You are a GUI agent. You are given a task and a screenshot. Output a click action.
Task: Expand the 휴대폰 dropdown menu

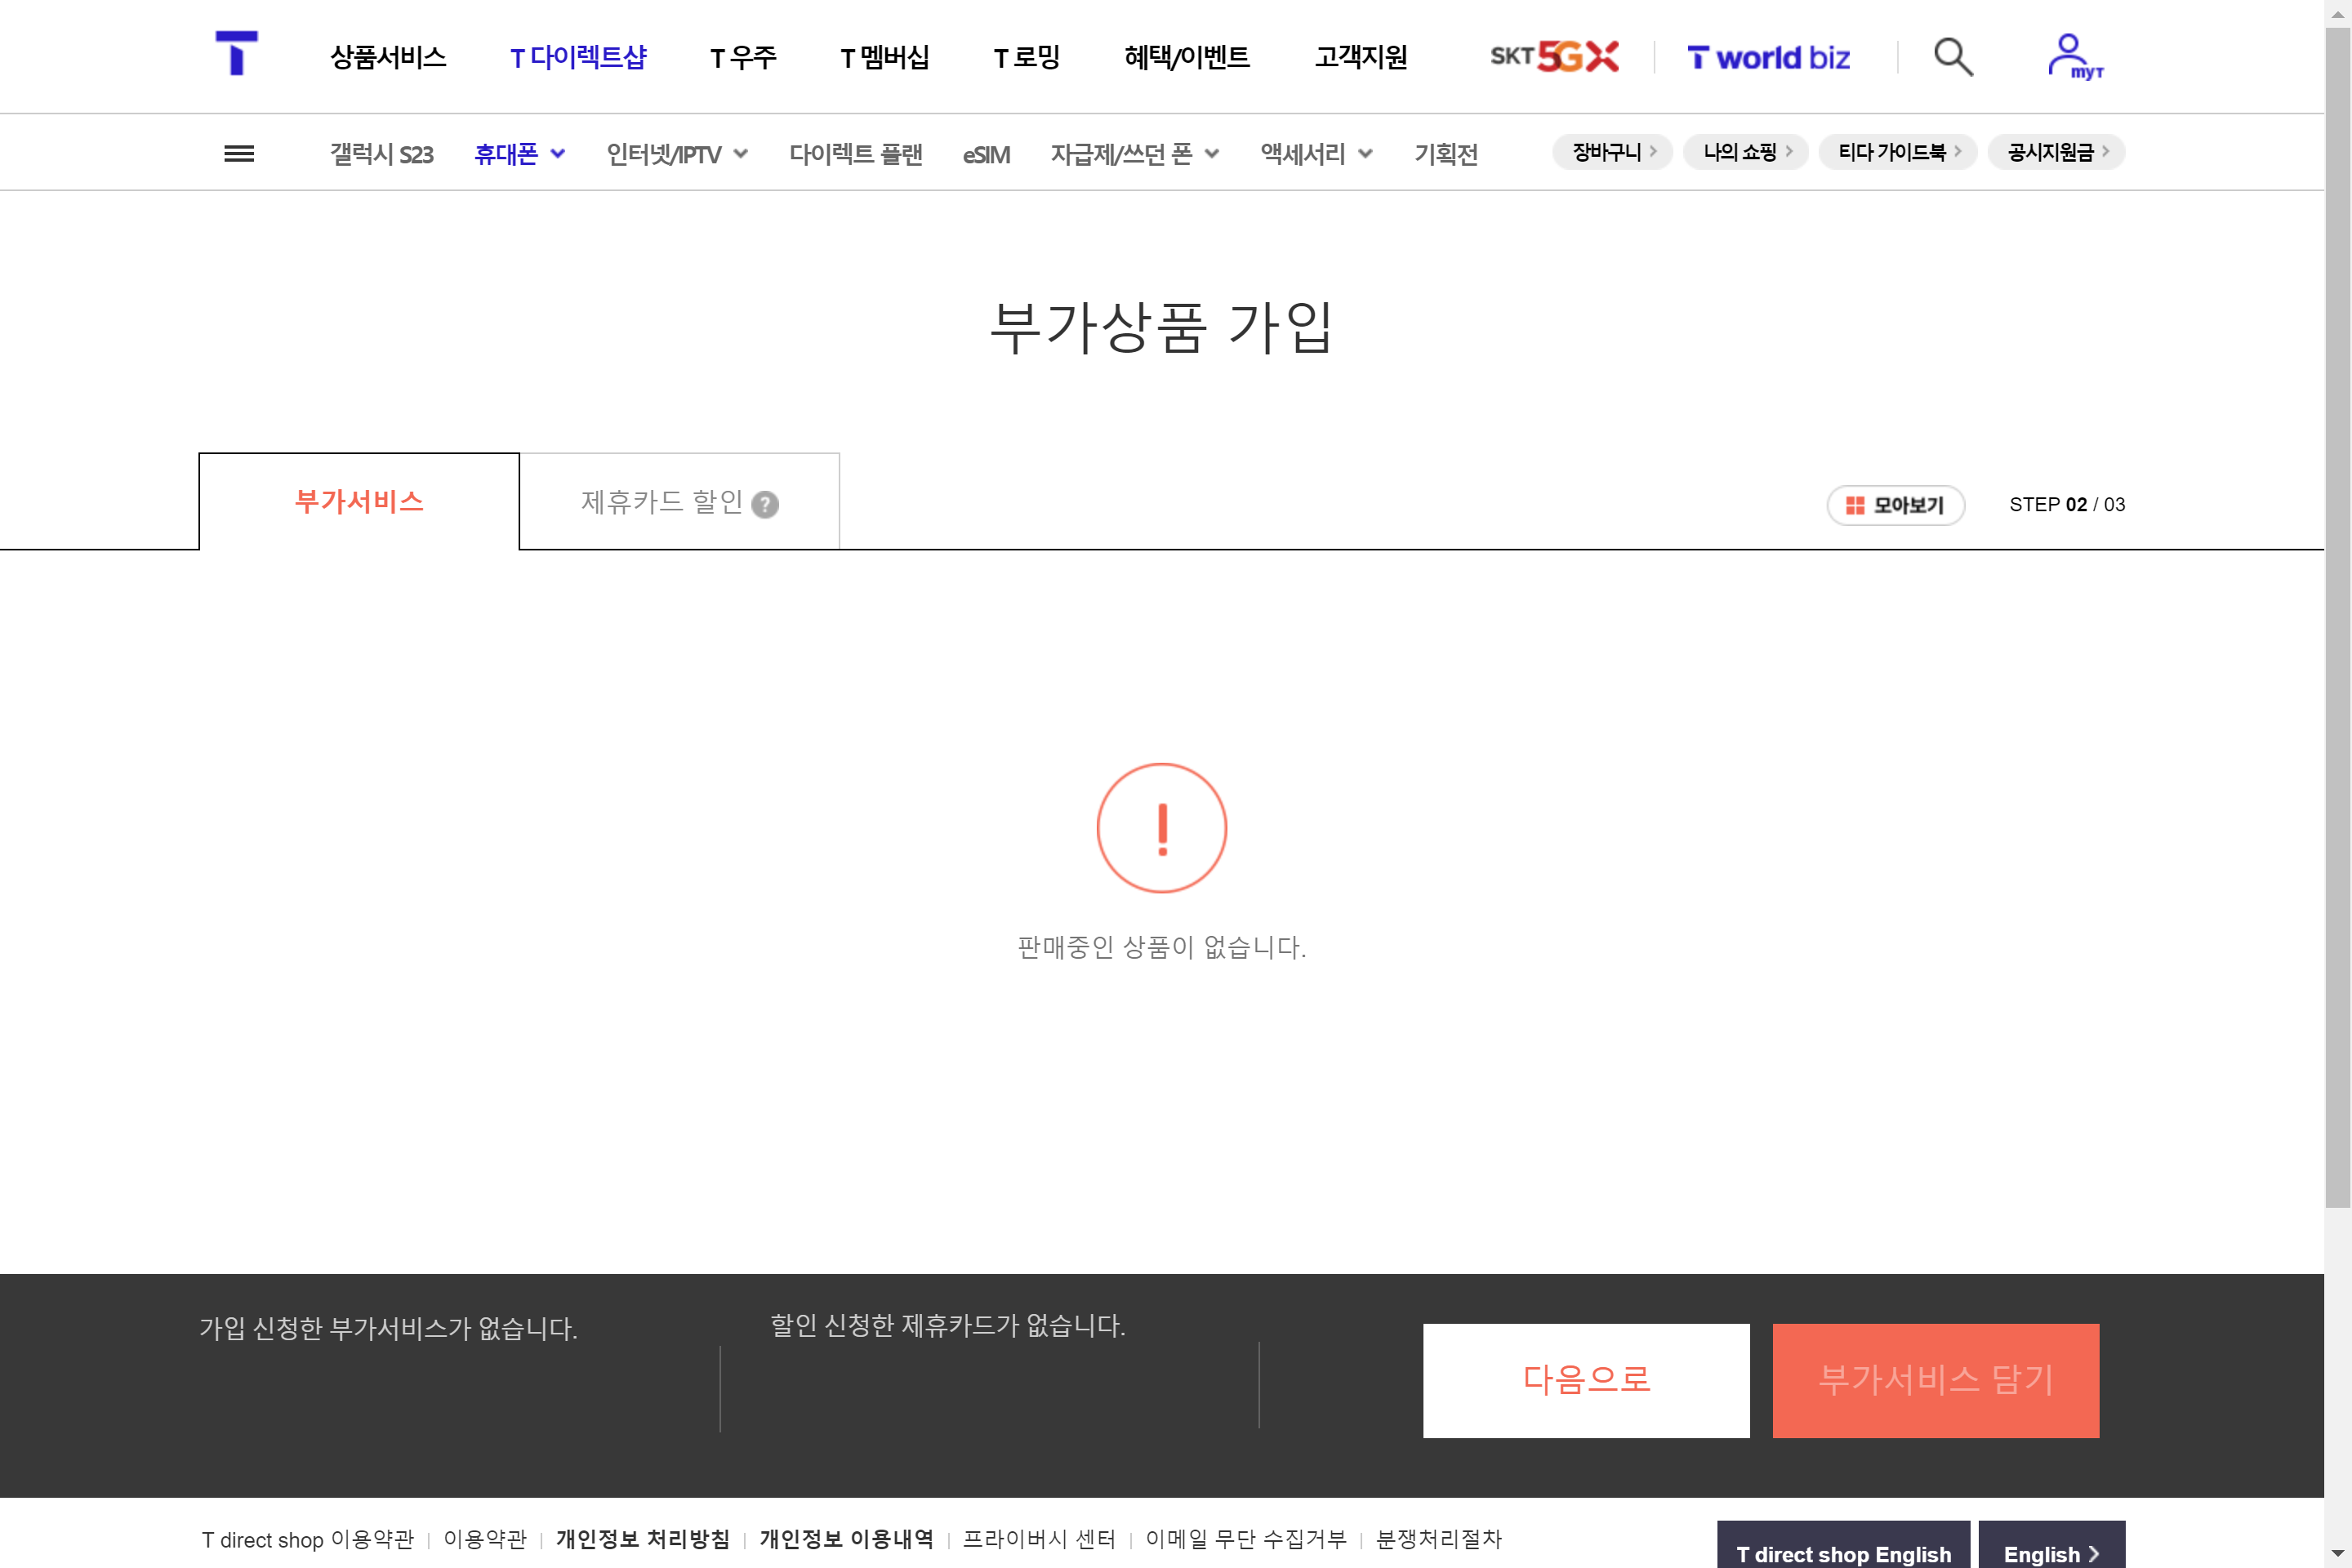tap(519, 154)
